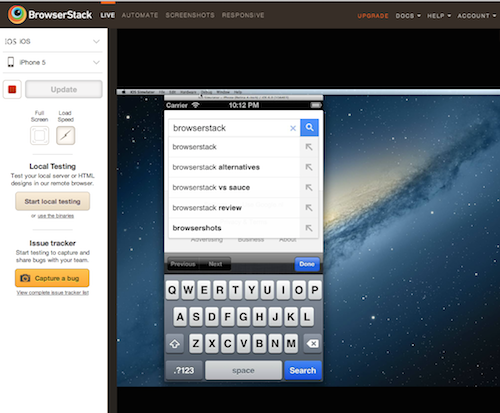500x413 pixels.
Task: Switch to the Automate tab
Action: [140, 15]
